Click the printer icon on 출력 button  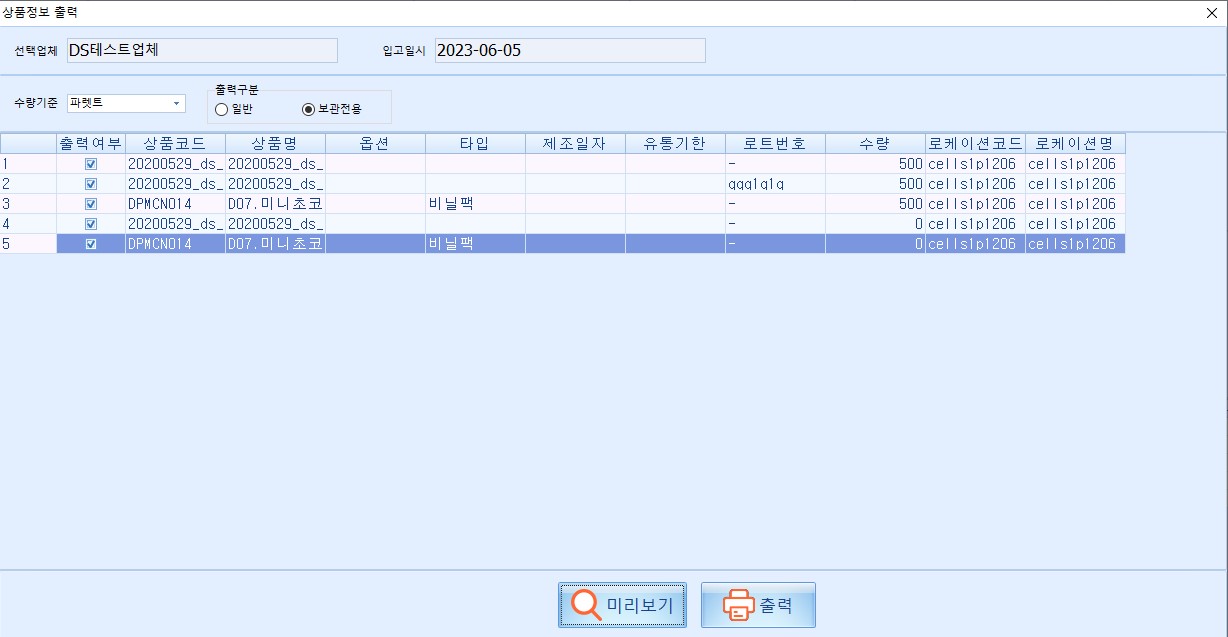coord(737,605)
